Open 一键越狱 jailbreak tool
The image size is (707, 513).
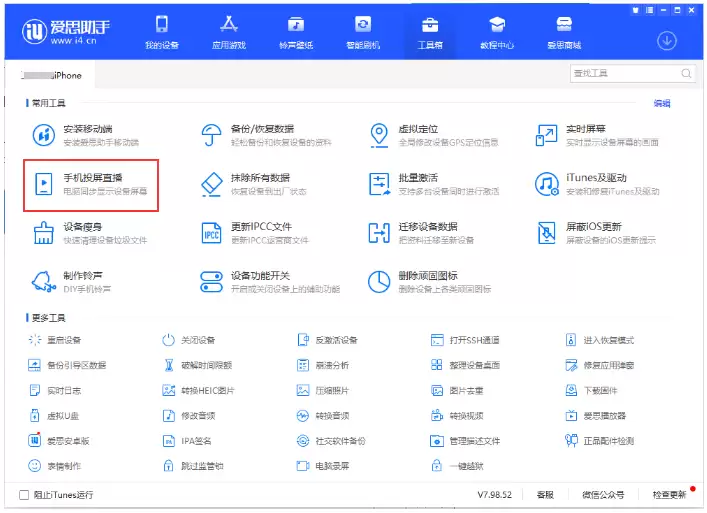click(x=457, y=466)
